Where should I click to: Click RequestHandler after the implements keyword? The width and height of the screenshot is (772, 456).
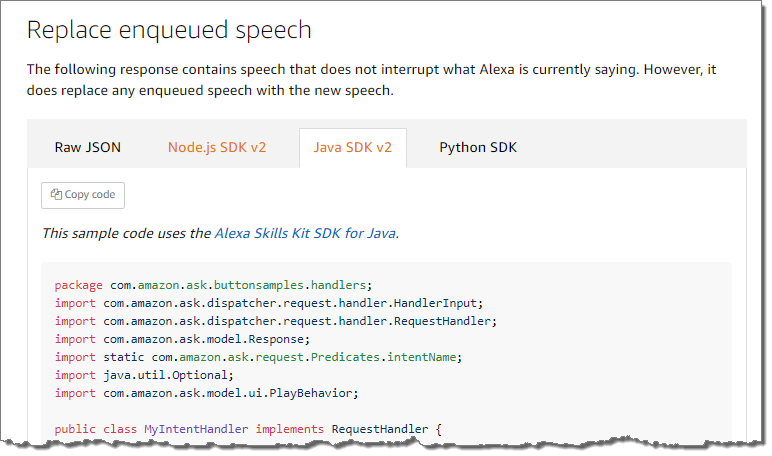tap(380, 429)
